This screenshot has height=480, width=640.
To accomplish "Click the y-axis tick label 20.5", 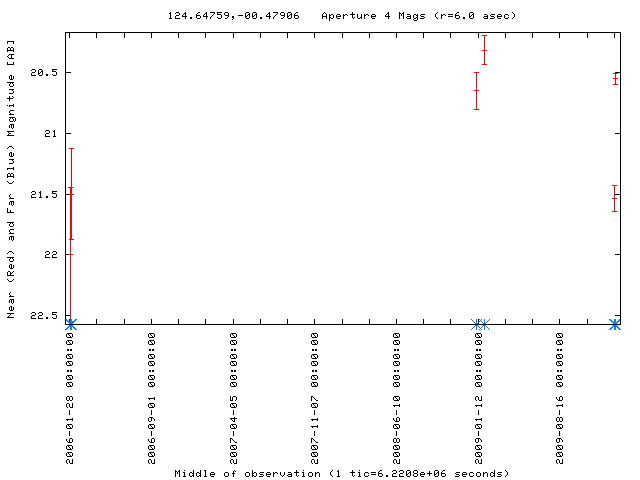I will 44,73.
